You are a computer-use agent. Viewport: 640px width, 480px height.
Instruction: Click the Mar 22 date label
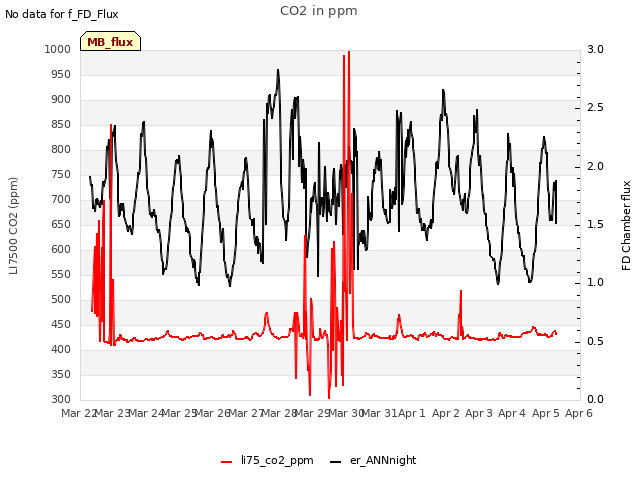click(x=78, y=413)
